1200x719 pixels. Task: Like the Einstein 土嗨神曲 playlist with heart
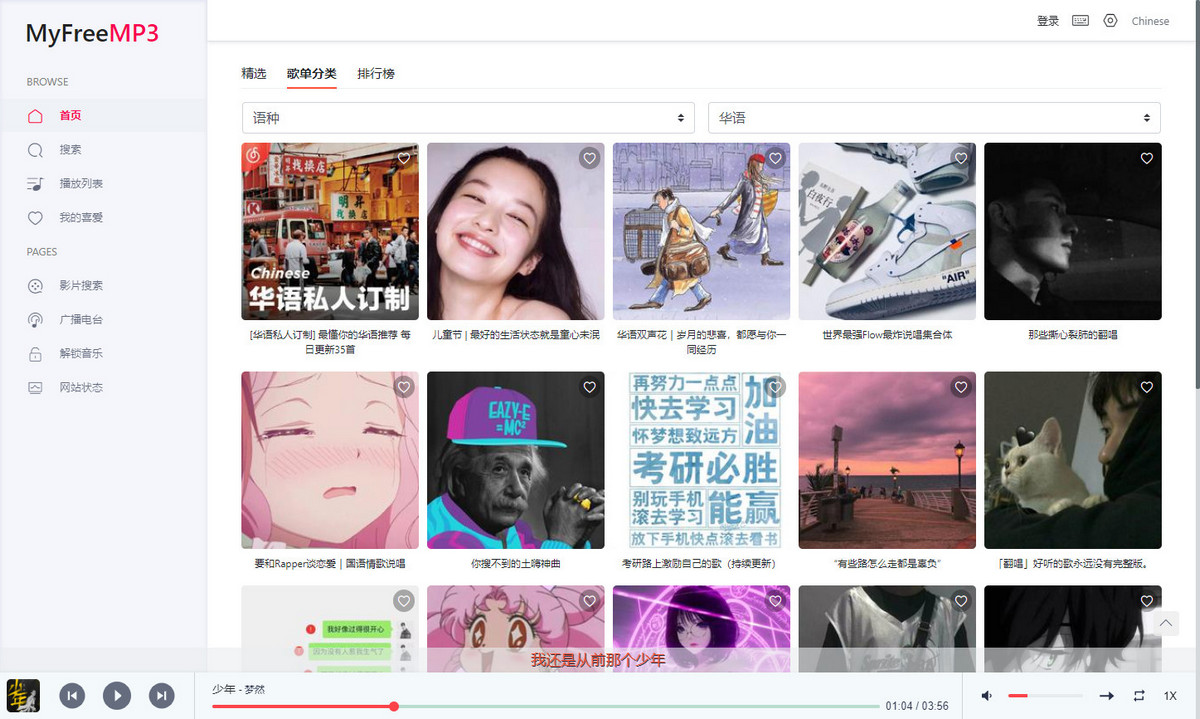[x=589, y=387]
